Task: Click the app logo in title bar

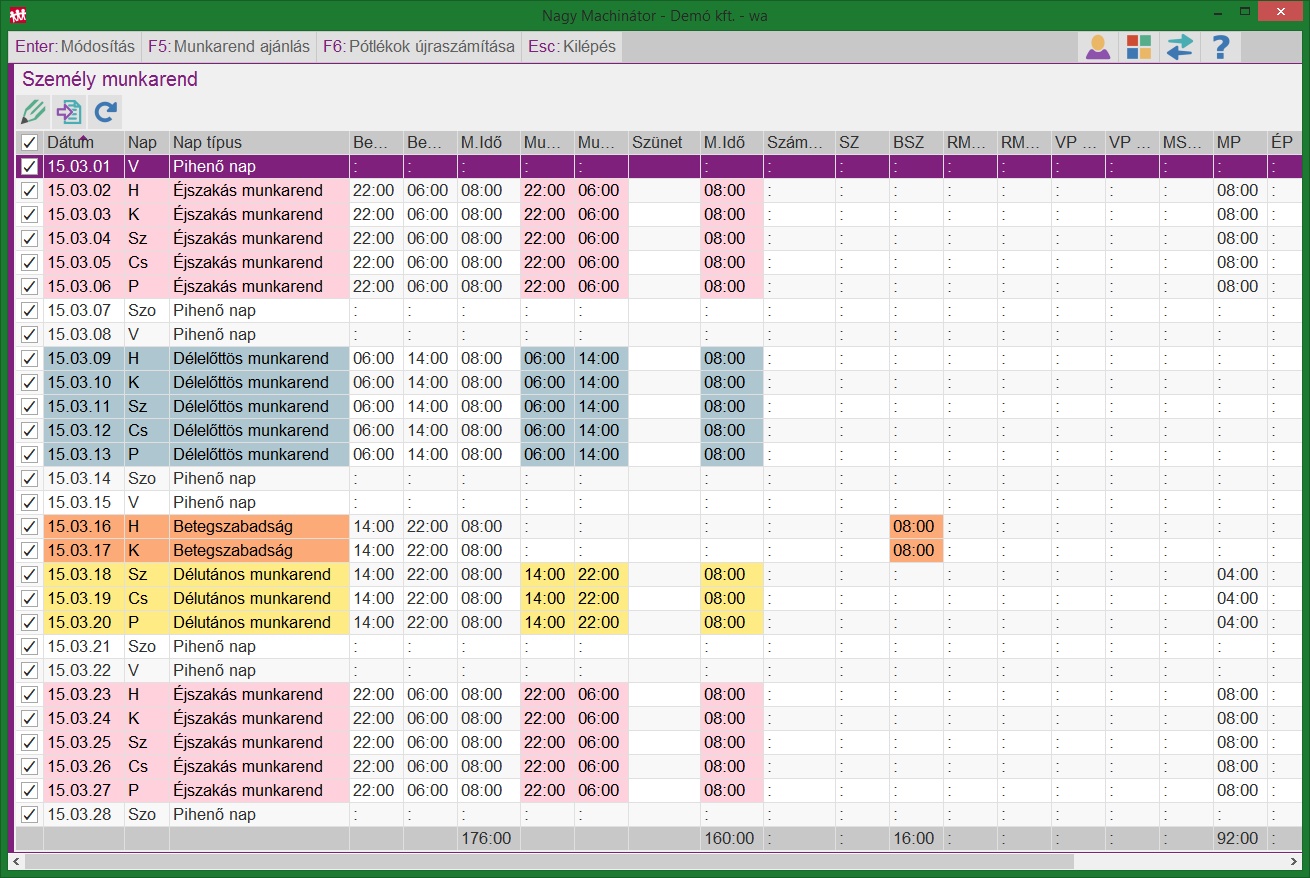Action: (x=18, y=15)
